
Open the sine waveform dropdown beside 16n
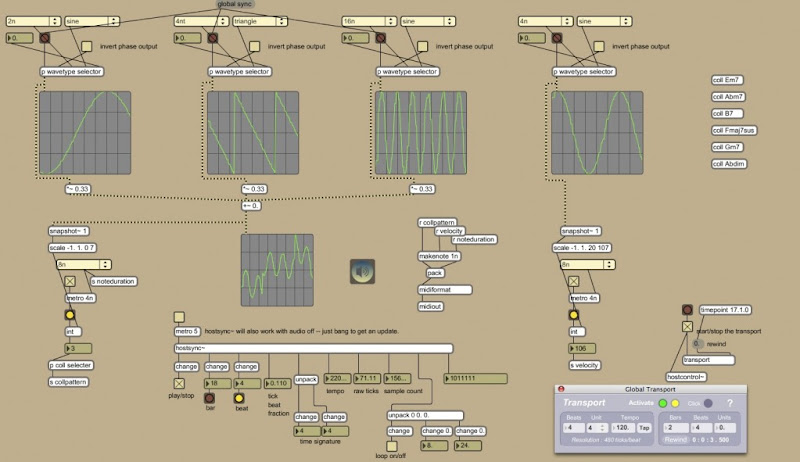[x=428, y=21]
